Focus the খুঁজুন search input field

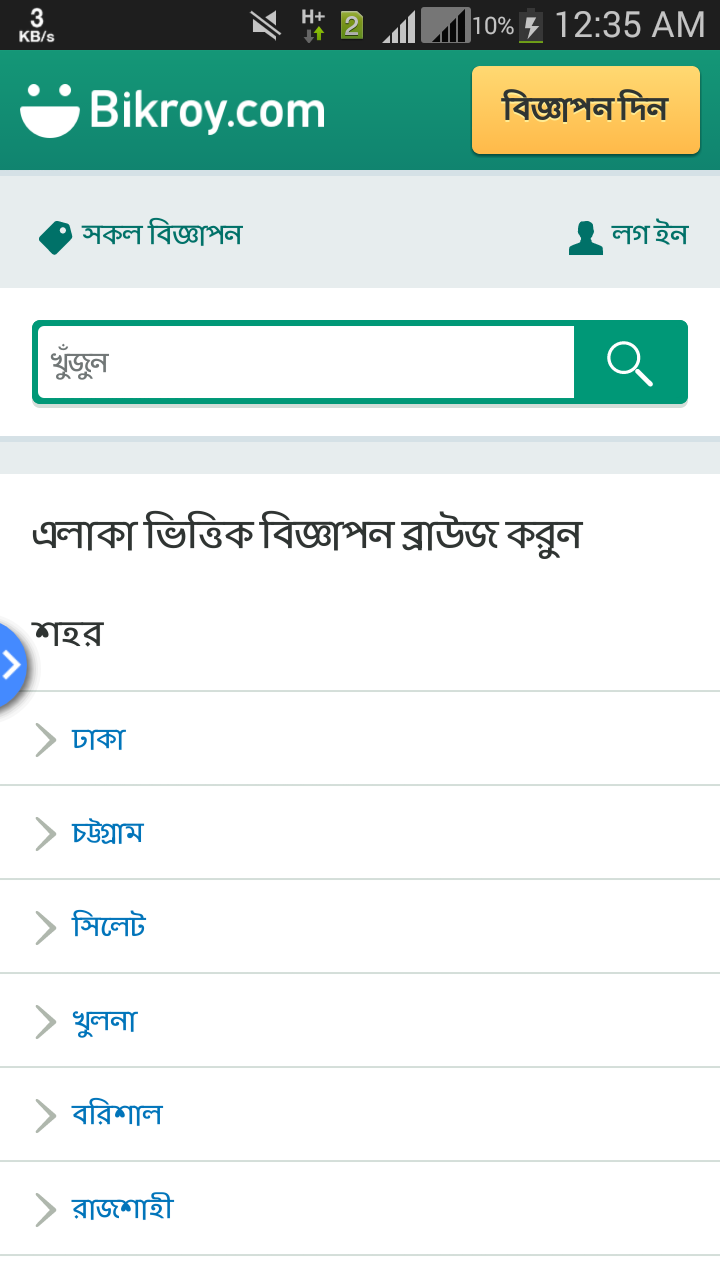305,362
